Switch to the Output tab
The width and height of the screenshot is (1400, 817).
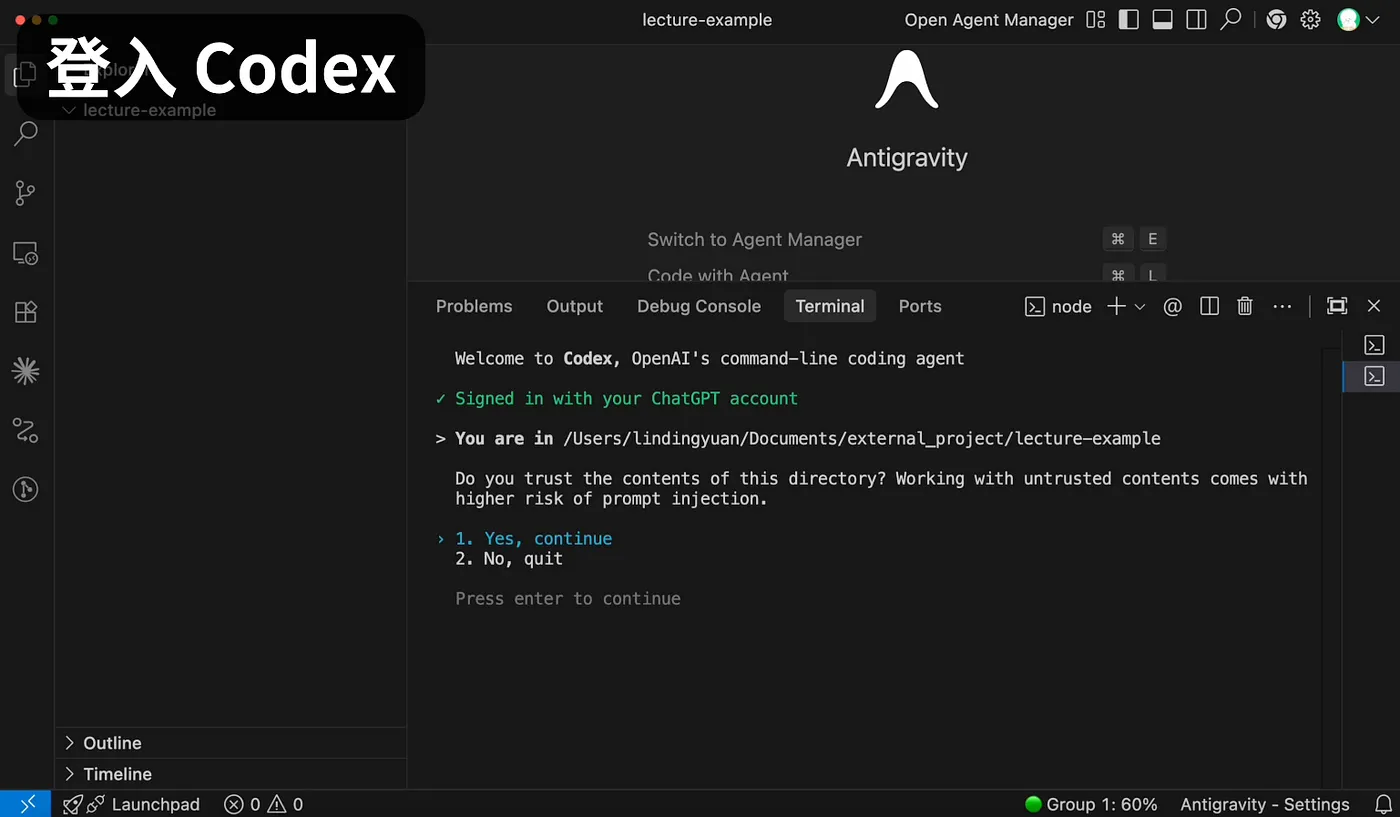click(x=575, y=306)
